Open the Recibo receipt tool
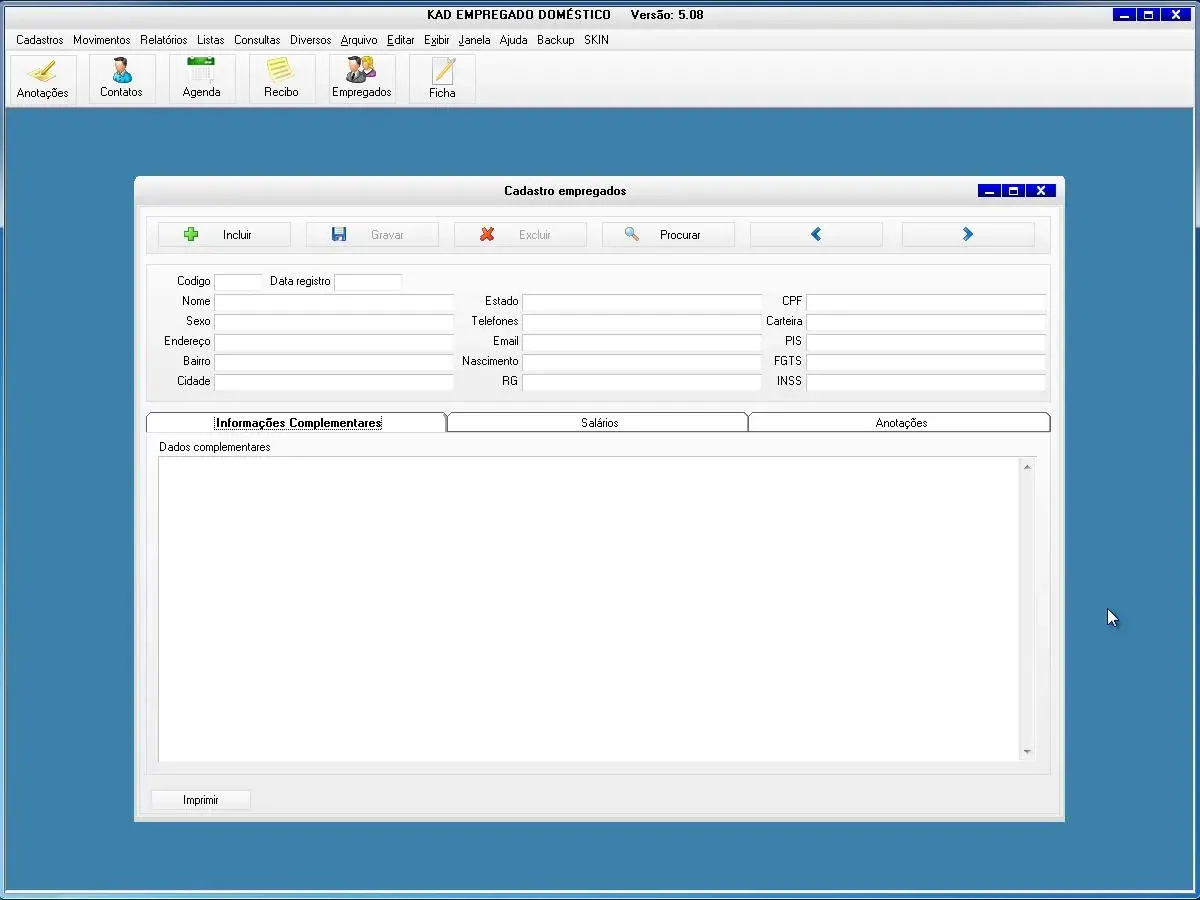 pyautogui.click(x=281, y=79)
